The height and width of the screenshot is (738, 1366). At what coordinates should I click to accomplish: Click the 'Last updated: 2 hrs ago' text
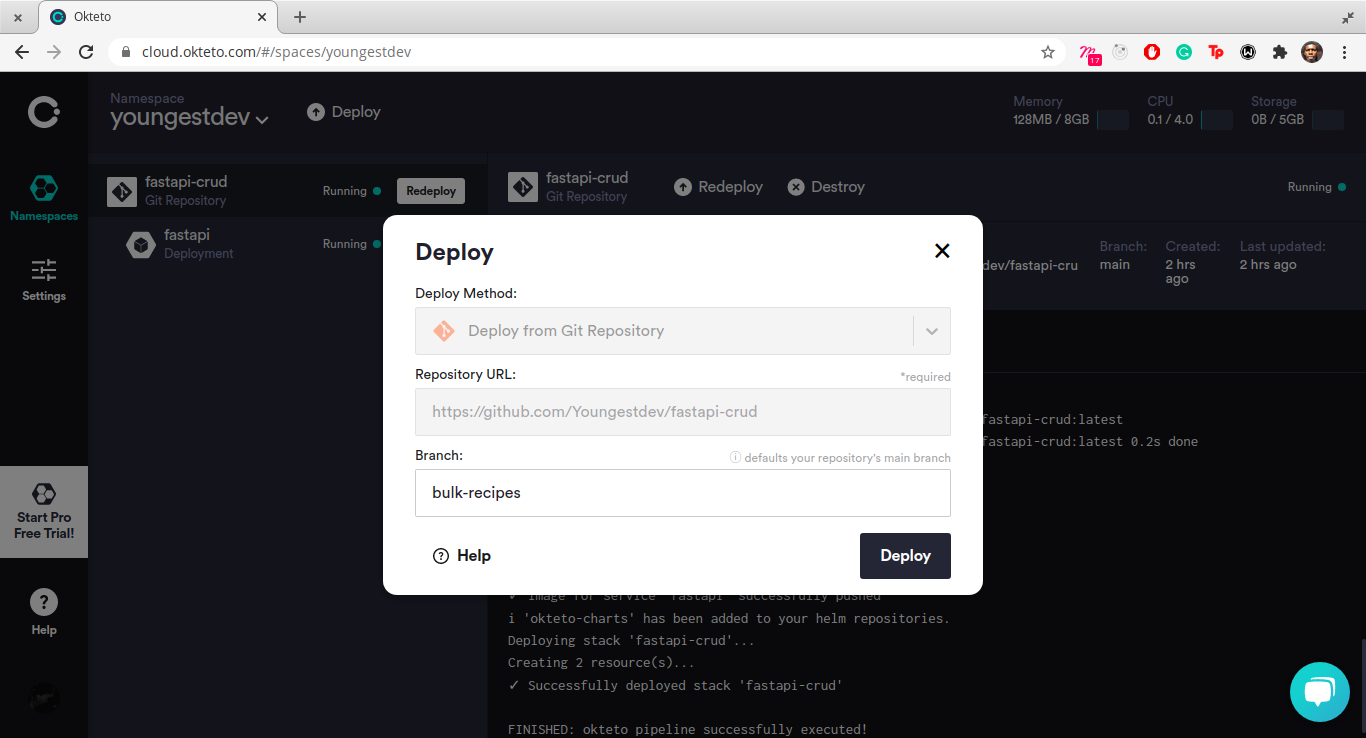point(1283,255)
